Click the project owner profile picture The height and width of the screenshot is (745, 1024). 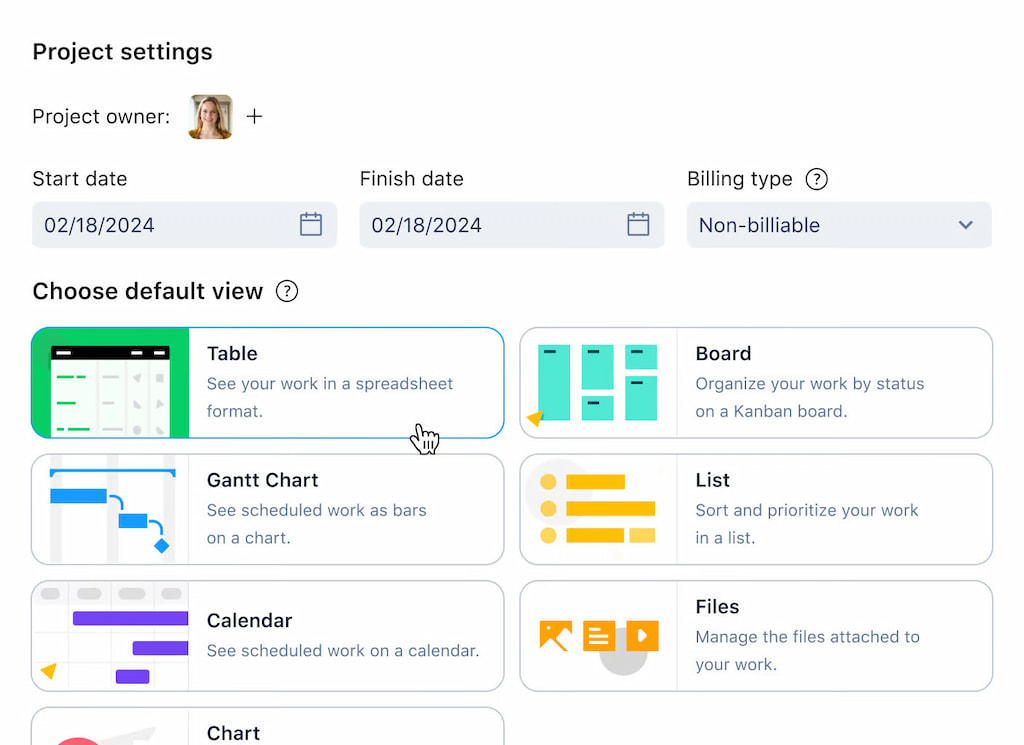click(210, 116)
